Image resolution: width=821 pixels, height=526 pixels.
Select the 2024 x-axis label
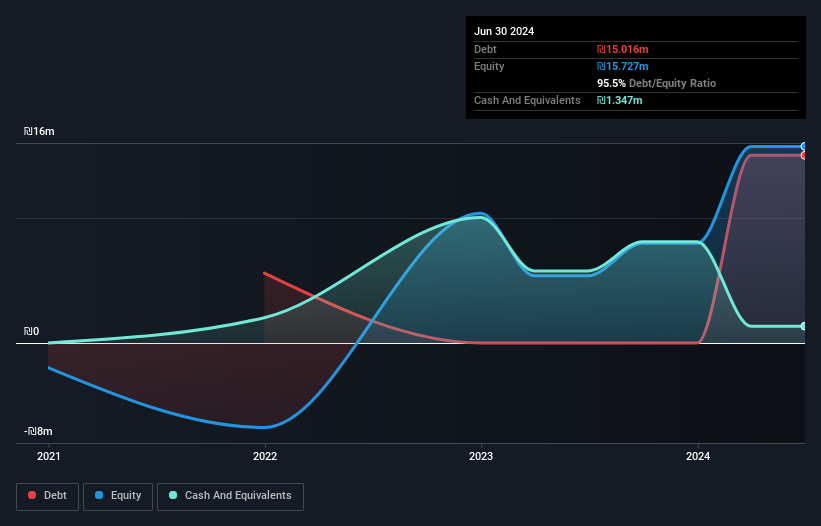(x=698, y=456)
